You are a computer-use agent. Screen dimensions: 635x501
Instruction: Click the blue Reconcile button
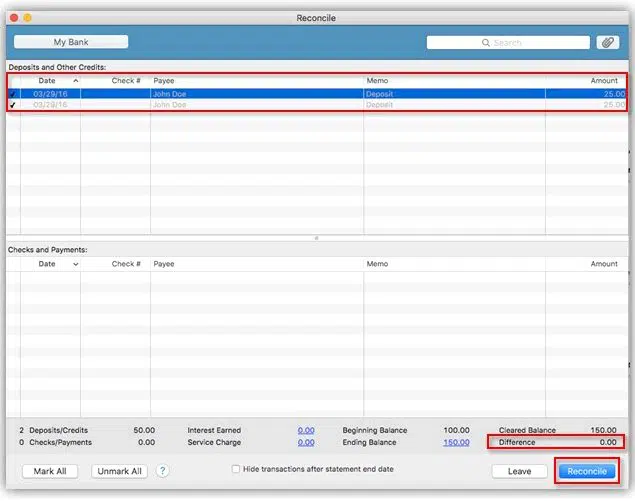coord(587,471)
